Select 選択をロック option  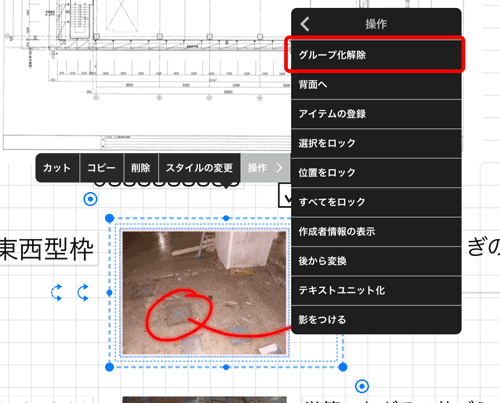pyautogui.click(x=376, y=143)
